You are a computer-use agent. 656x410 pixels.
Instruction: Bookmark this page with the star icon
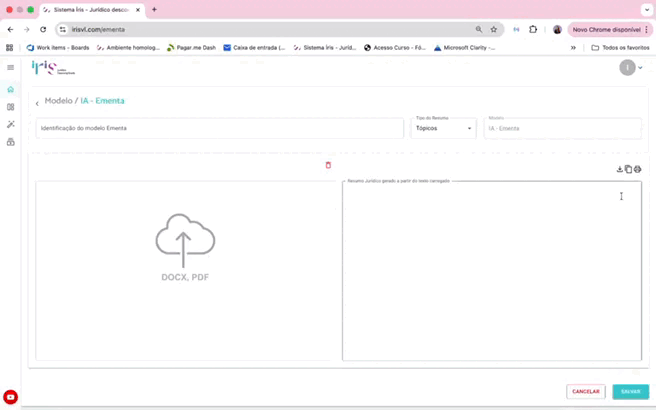pyautogui.click(x=493, y=30)
